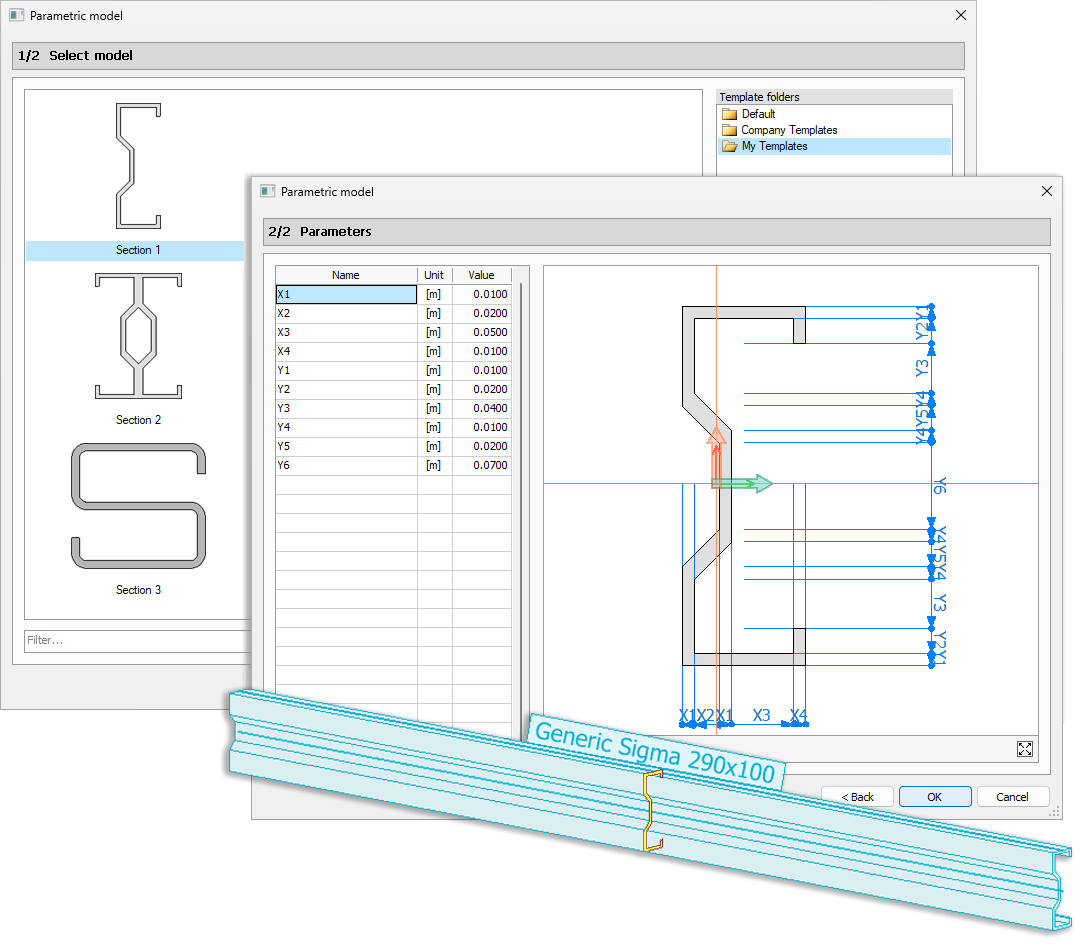Open the Company Templates folder
Image resolution: width=1083 pixels, height=945 pixels.
pyautogui.click(x=788, y=130)
